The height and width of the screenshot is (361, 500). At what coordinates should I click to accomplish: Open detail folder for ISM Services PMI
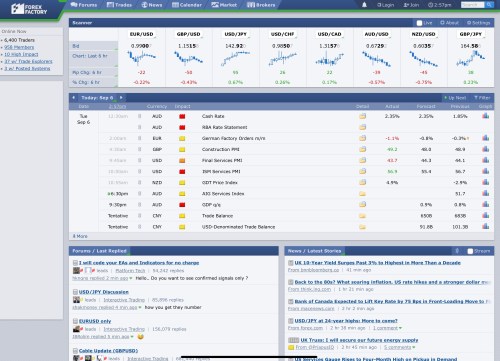pos(362,171)
